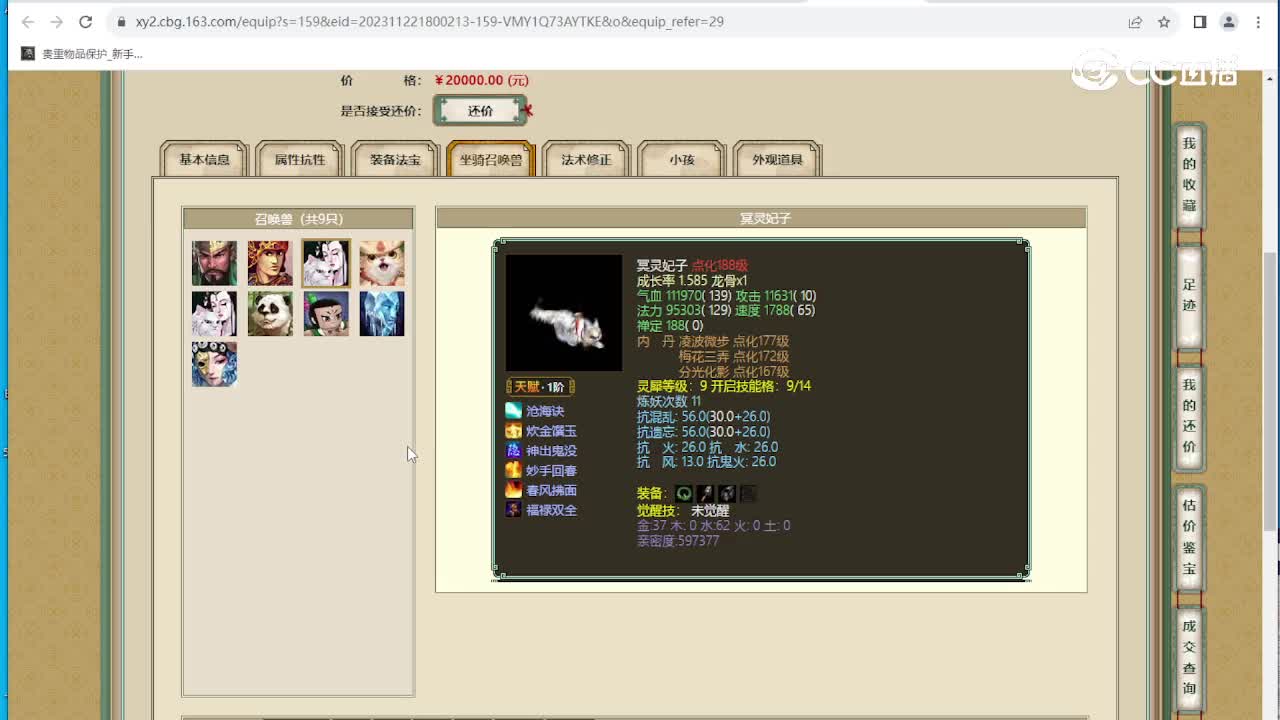The image size is (1280, 720).
Task: Click the site lock icon before the URL
Action: (x=120, y=22)
